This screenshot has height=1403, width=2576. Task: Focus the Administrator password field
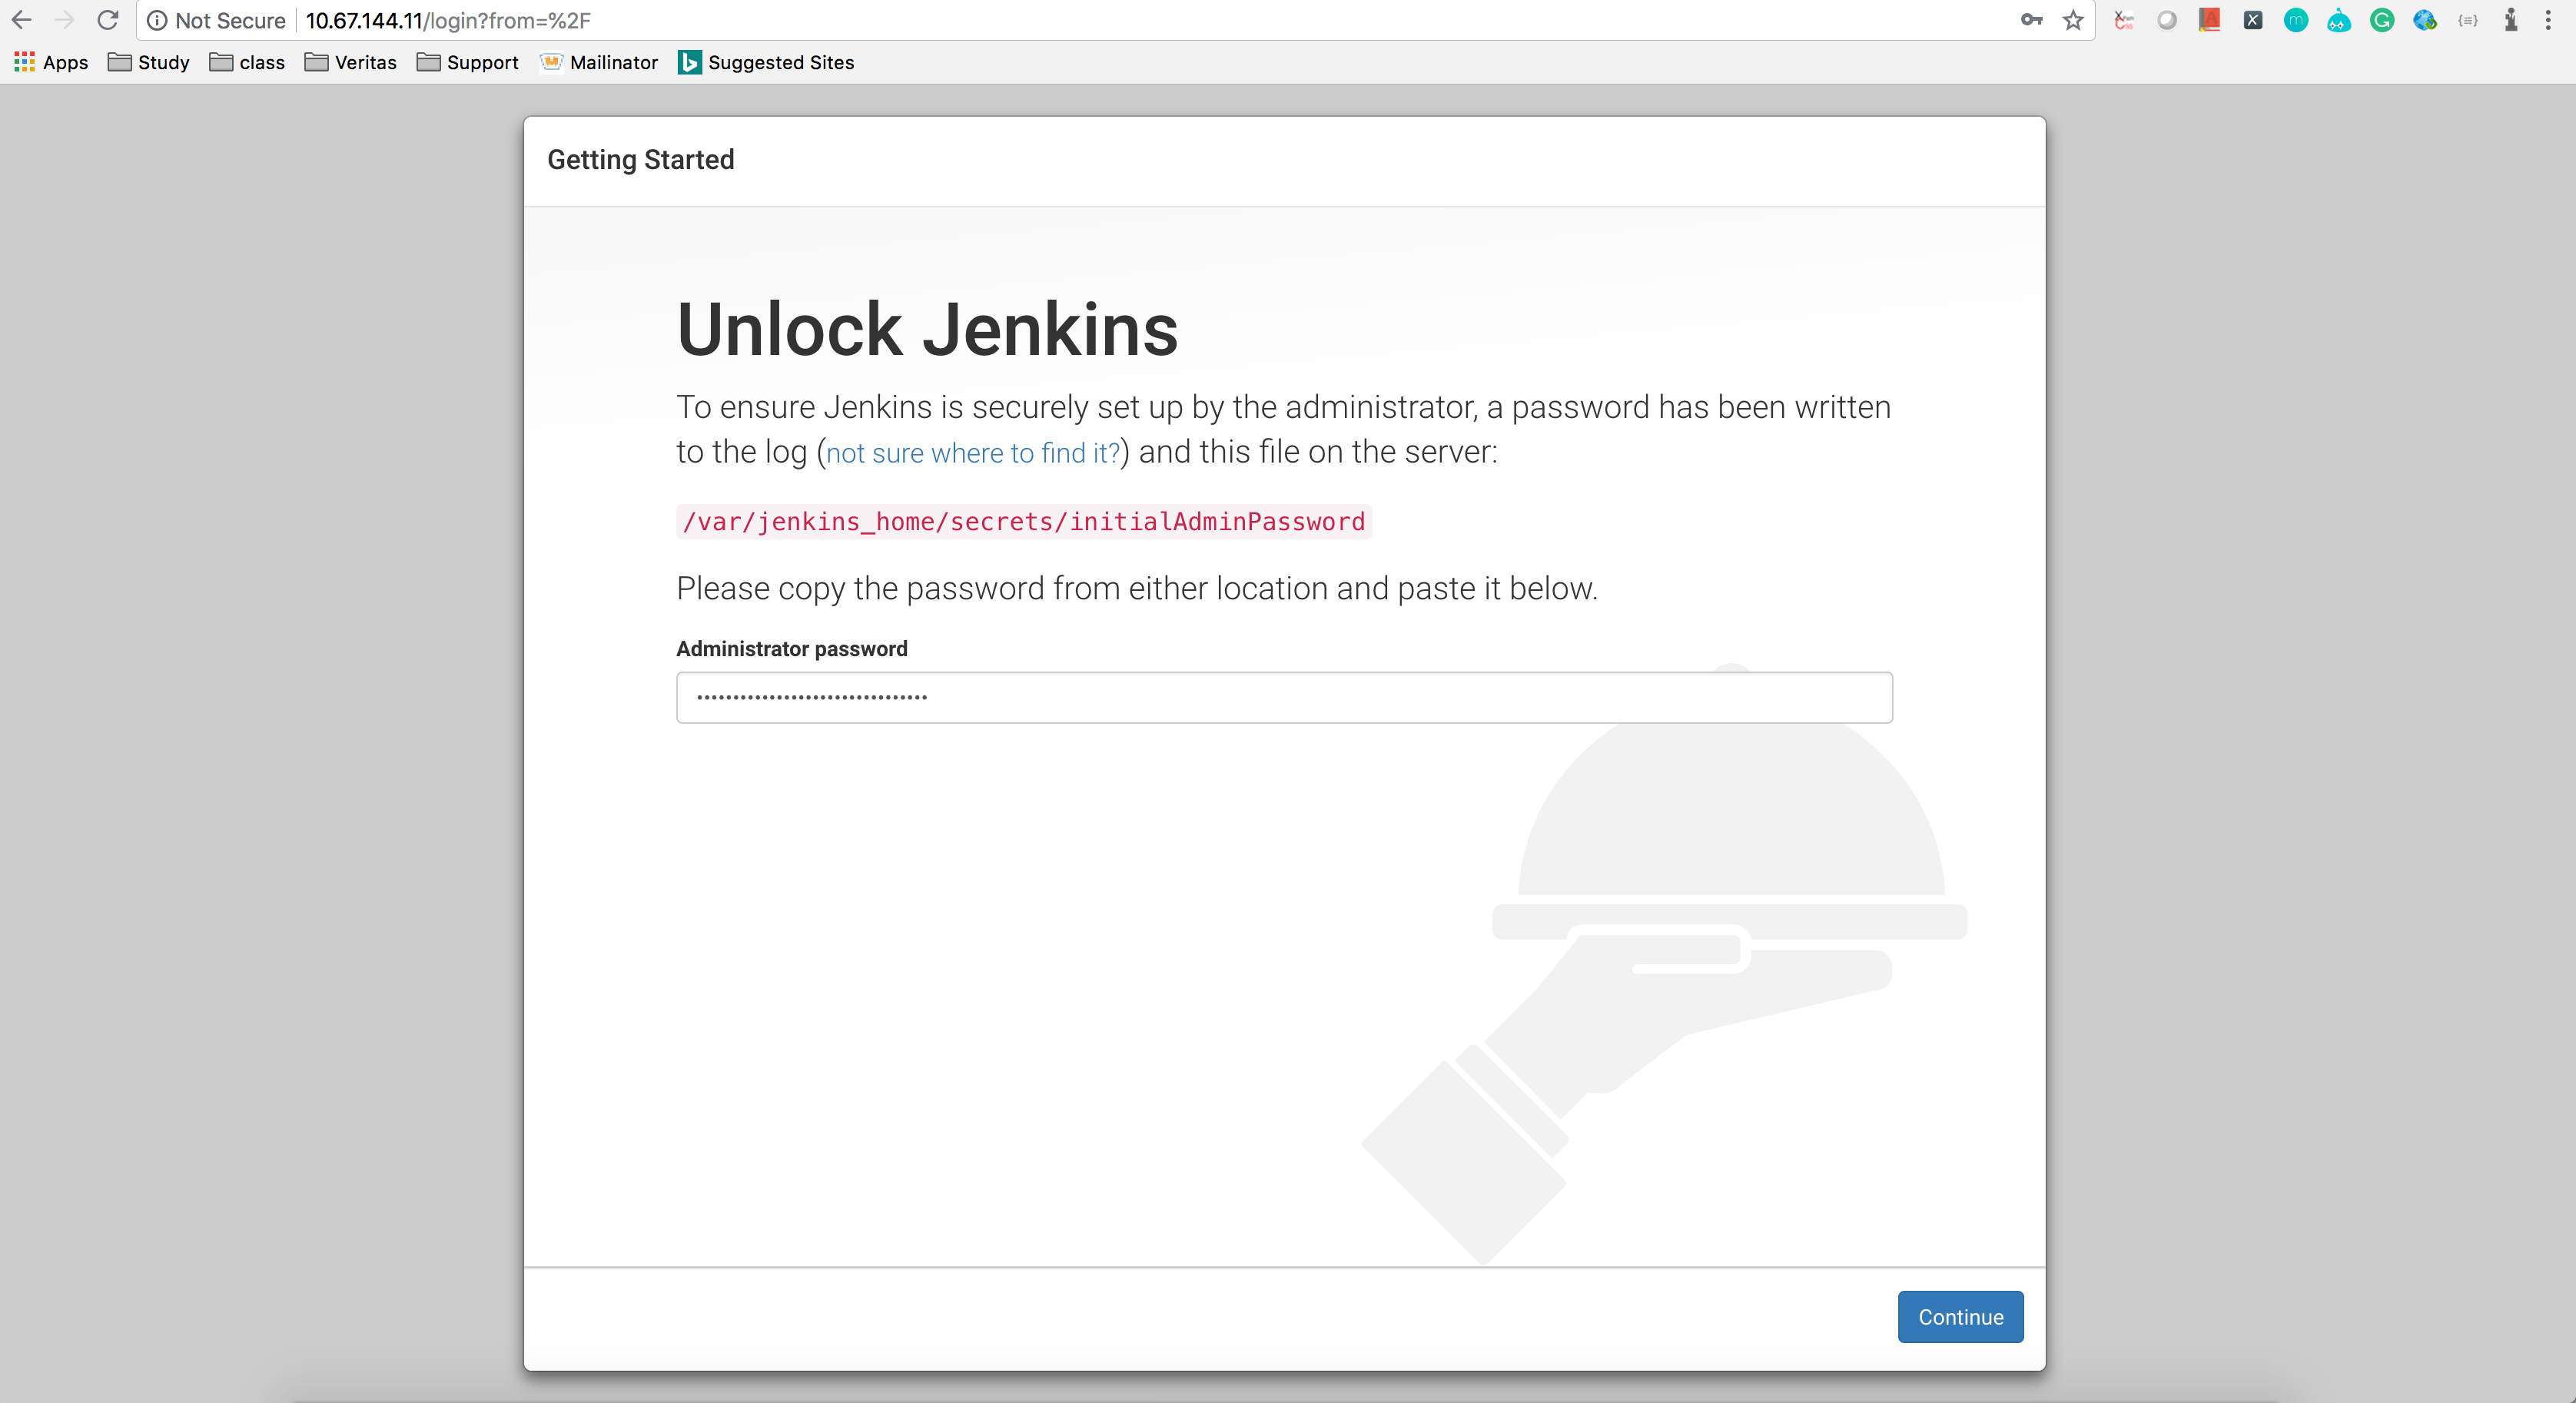point(1284,697)
